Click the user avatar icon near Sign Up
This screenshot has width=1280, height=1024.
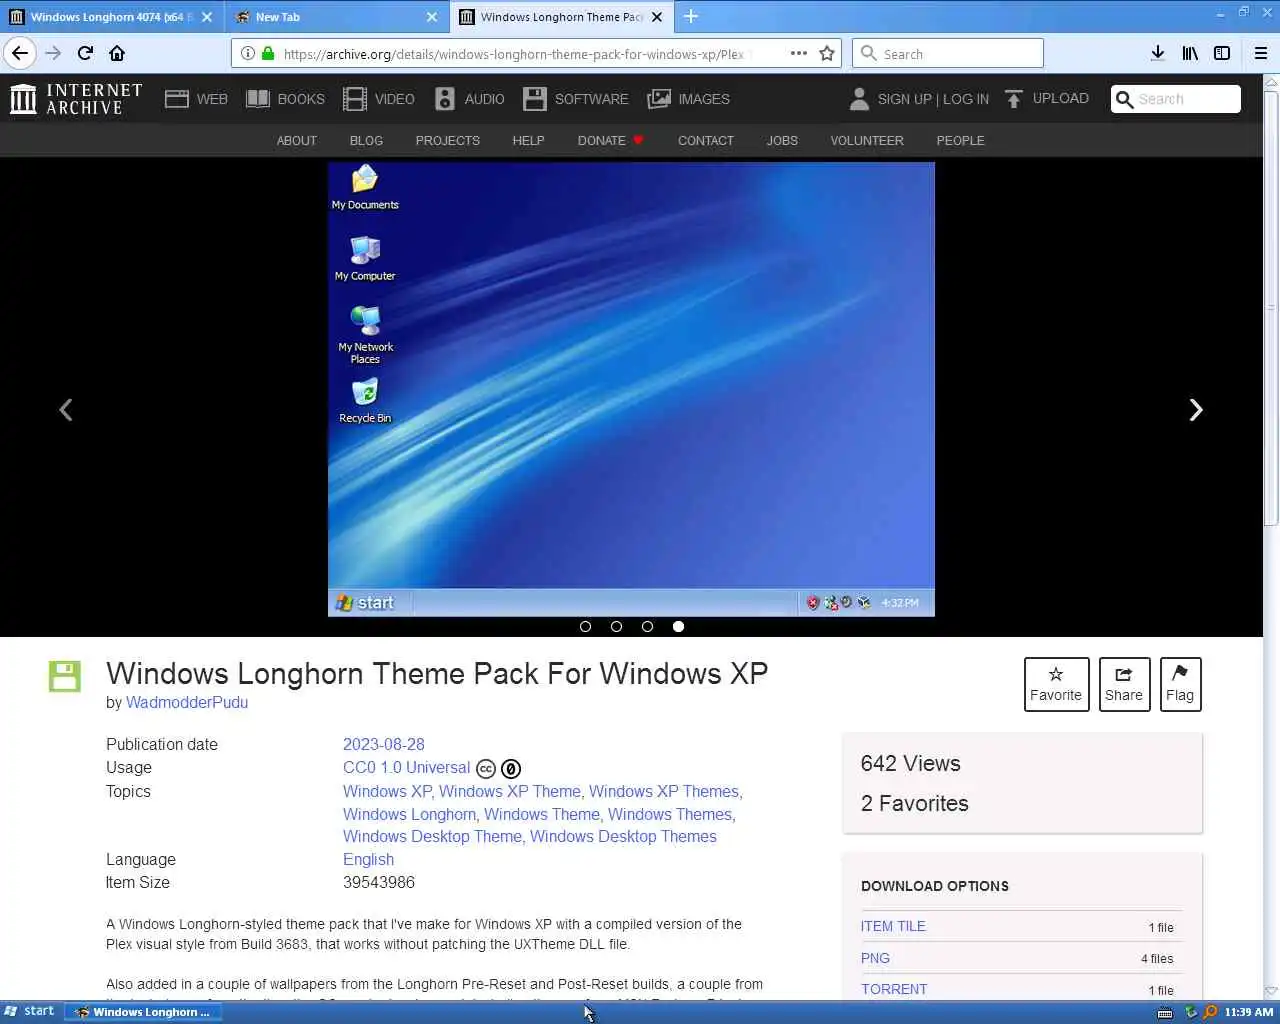(x=859, y=98)
